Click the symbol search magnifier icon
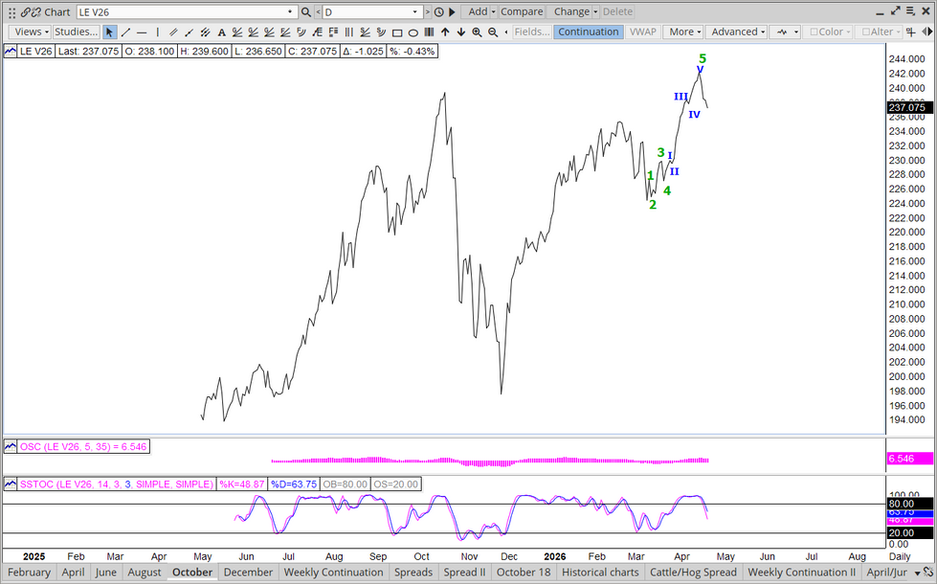The width and height of the screenshot is (937, 584). pyautogui.click(x=306, y=12)
